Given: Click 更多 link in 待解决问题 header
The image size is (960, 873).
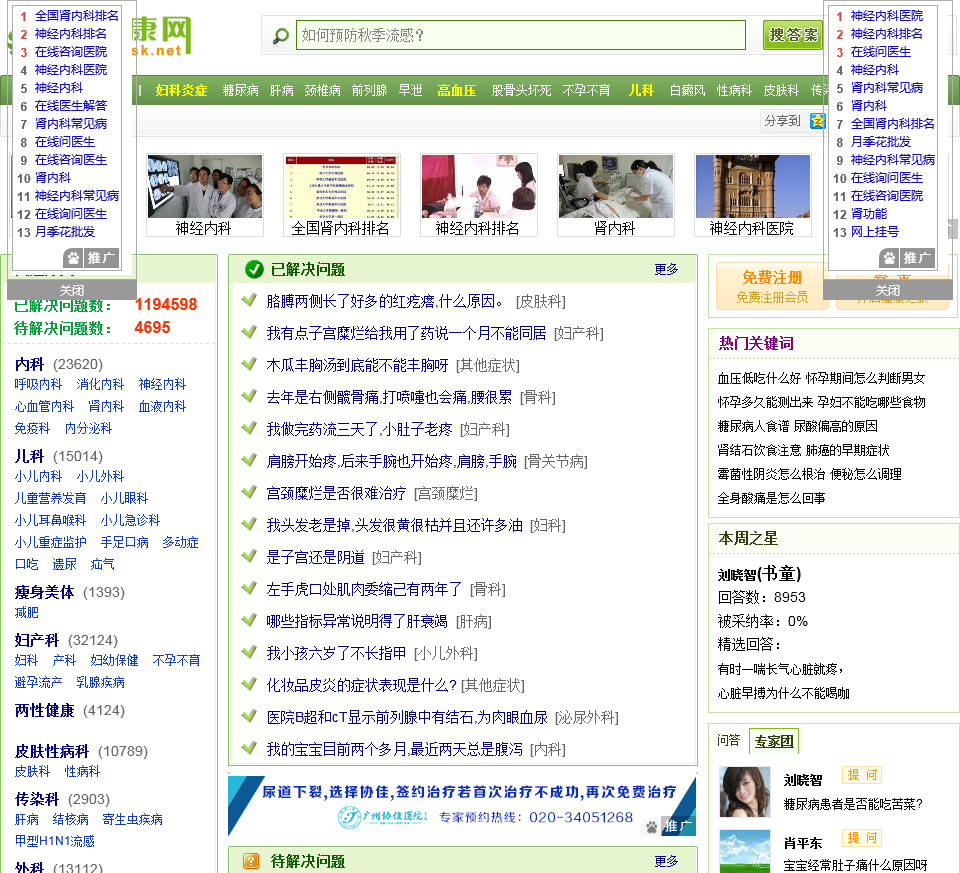Looking at the screenshot, I should click(666, 861).
